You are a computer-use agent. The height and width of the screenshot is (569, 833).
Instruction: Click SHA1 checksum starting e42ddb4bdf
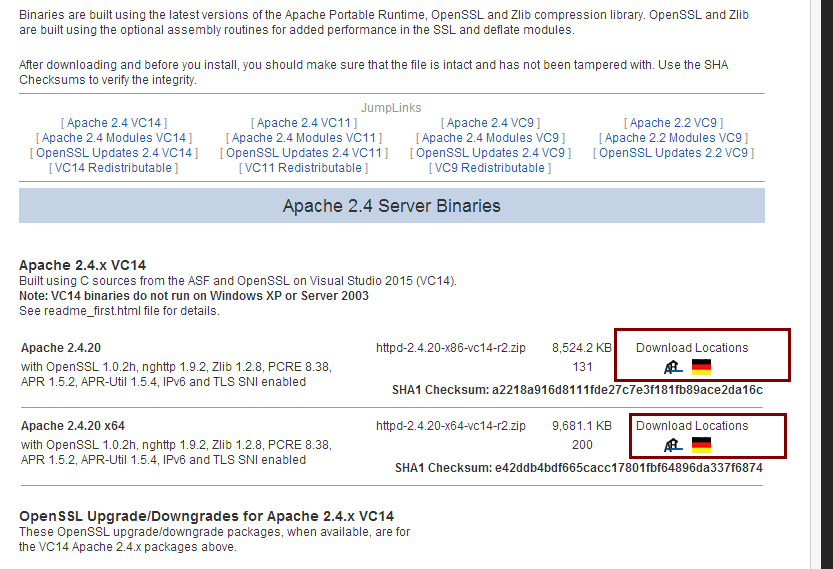click(628, 468)
